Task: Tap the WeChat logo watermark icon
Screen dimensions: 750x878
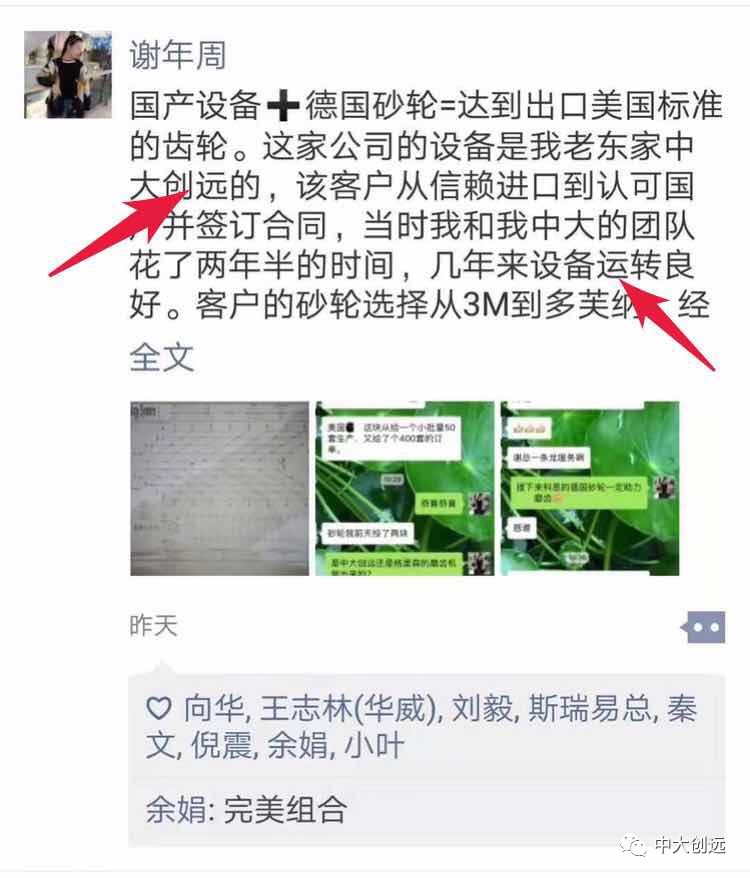Action: click(x=633, y=845)
